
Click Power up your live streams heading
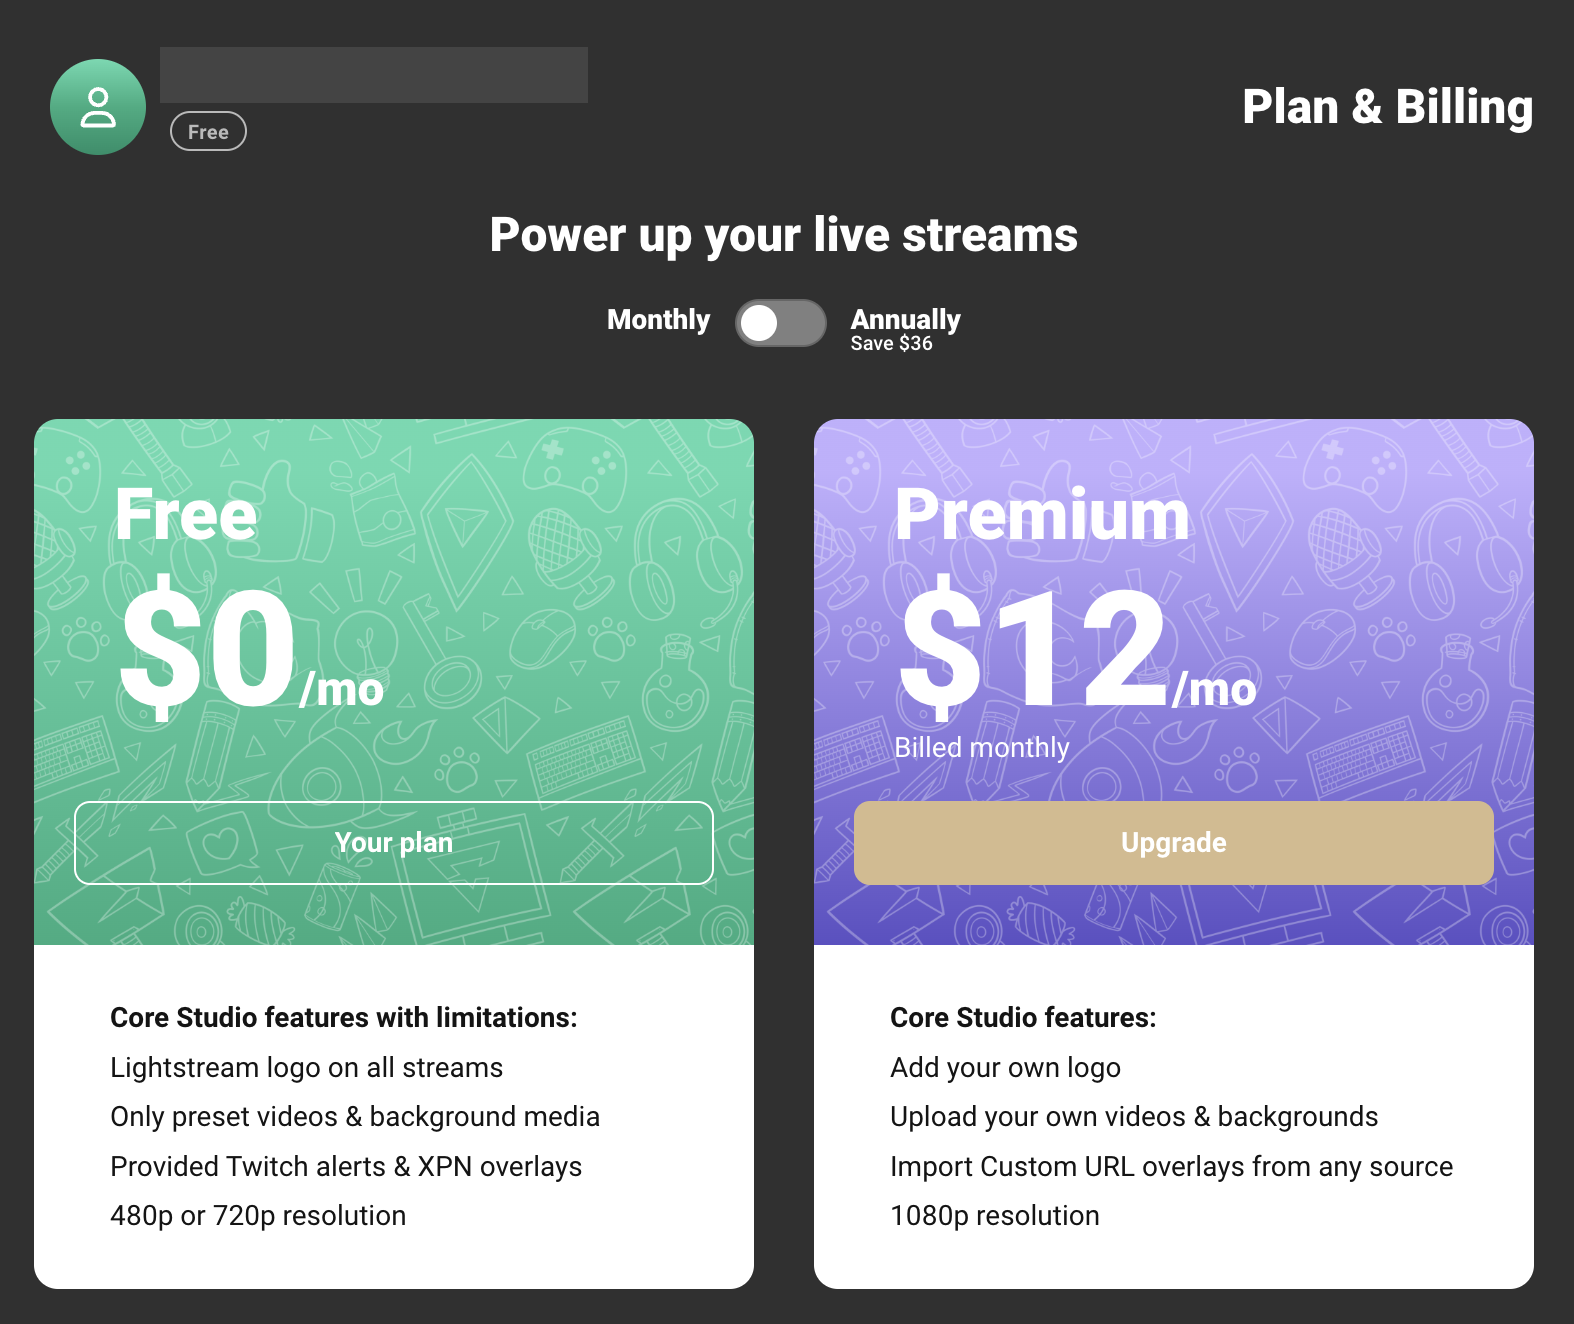(x=784, y=236)
